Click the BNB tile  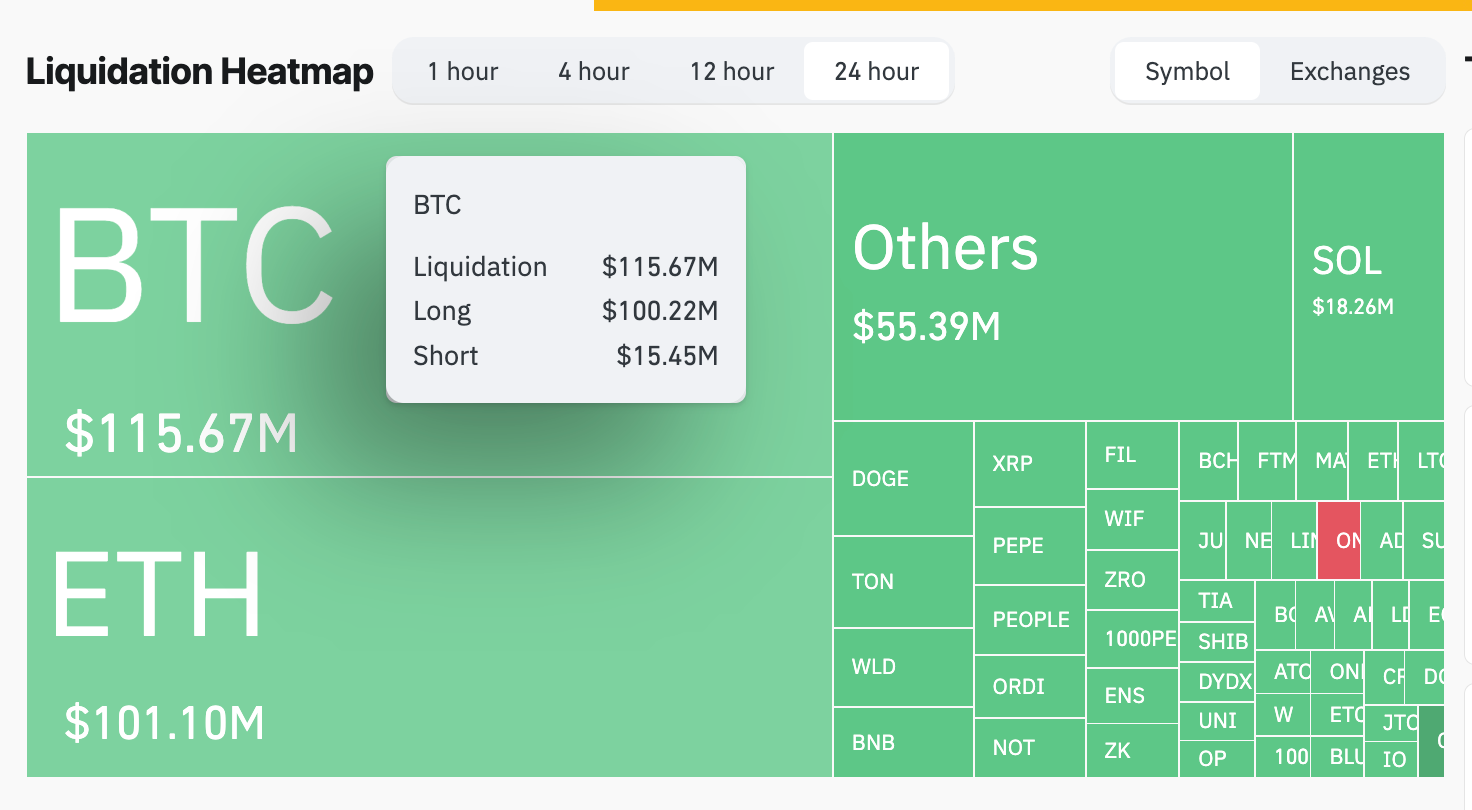pyautogui.click(x=903, y=743)
